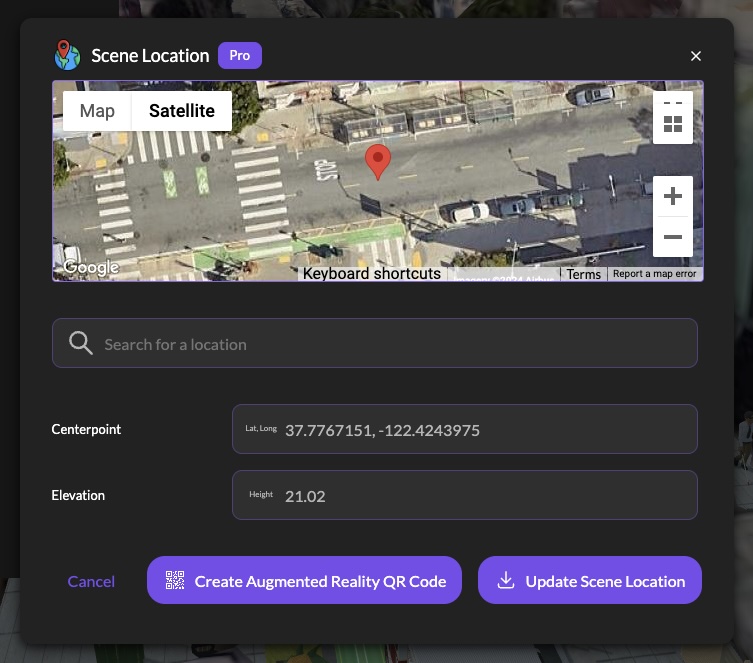
Task: Click the globe Scene Location icon
Action: (67, 55)
